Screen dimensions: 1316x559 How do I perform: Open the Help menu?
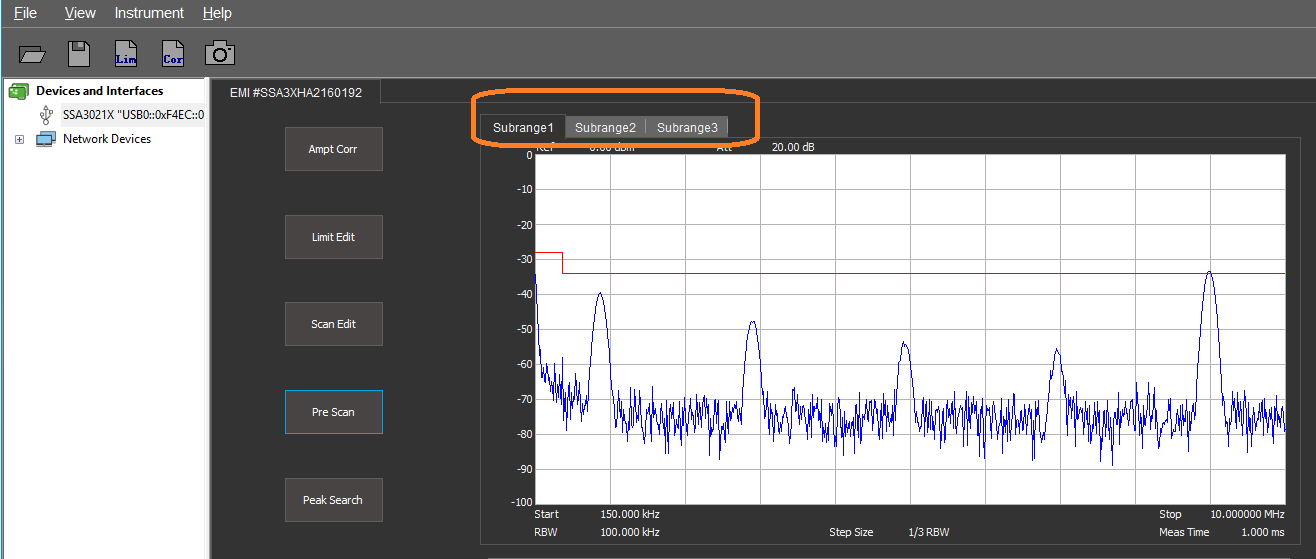tap(217, 13)
